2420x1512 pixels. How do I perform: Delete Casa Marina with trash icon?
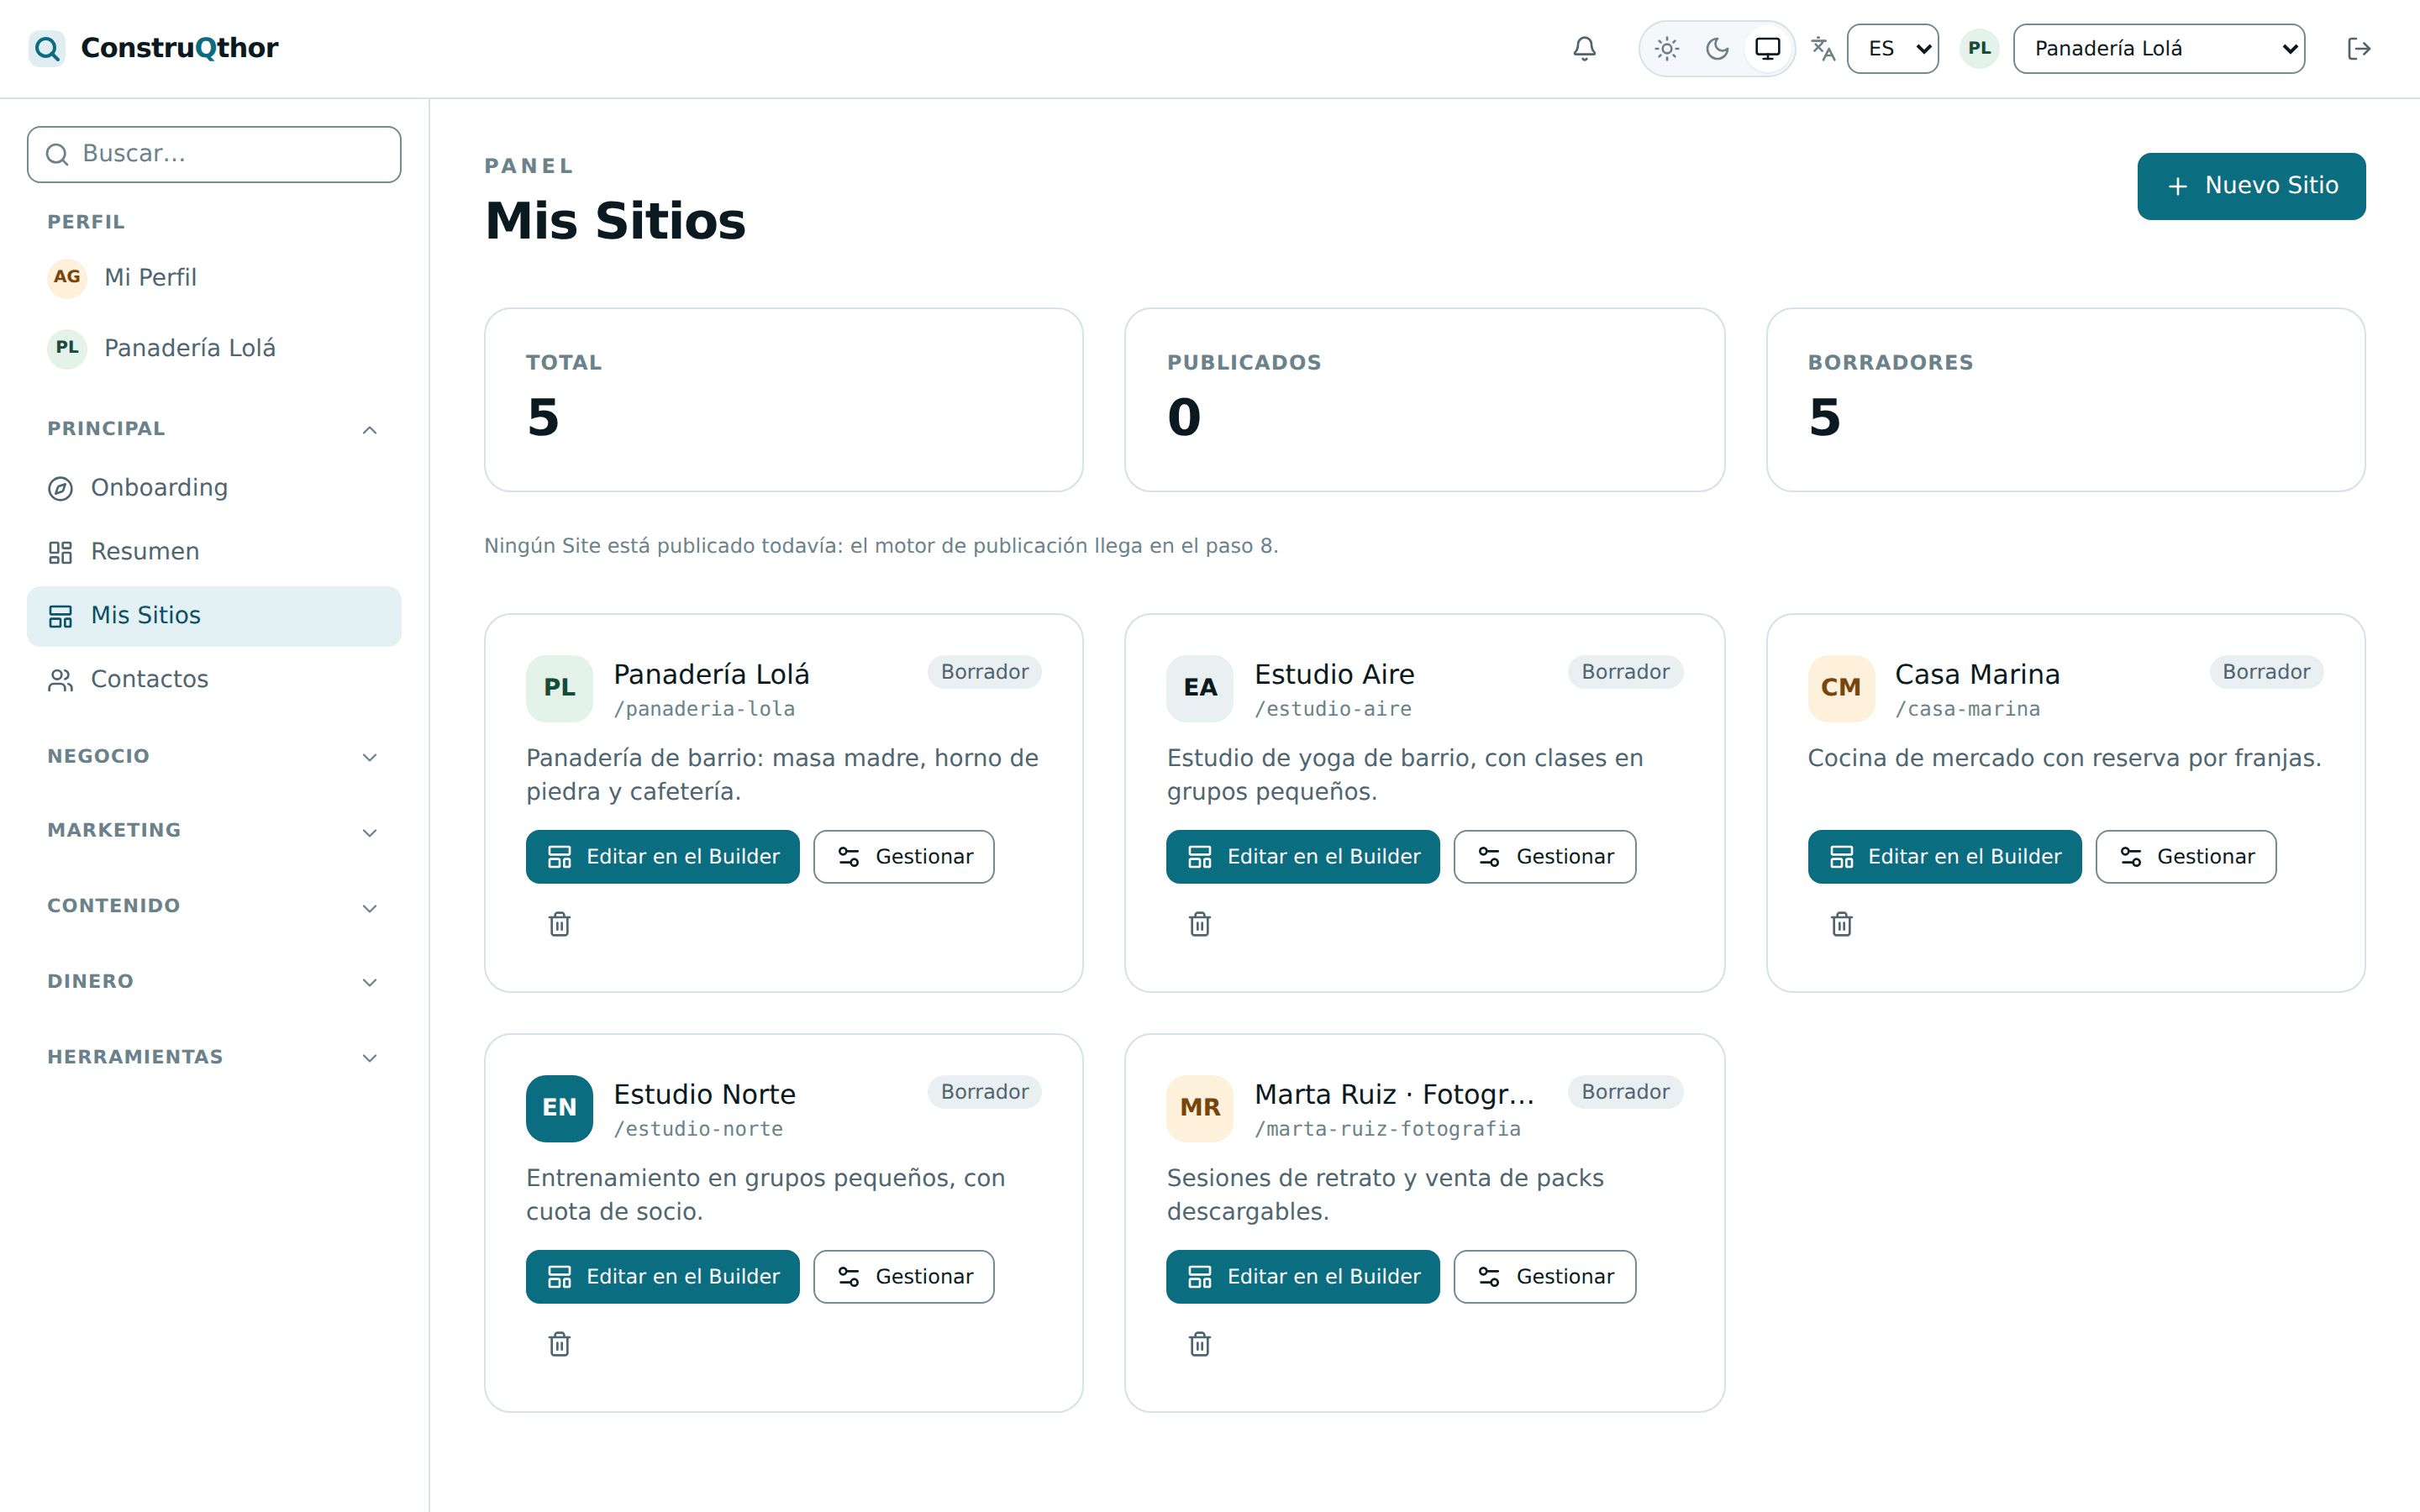tap(1841, 924)
